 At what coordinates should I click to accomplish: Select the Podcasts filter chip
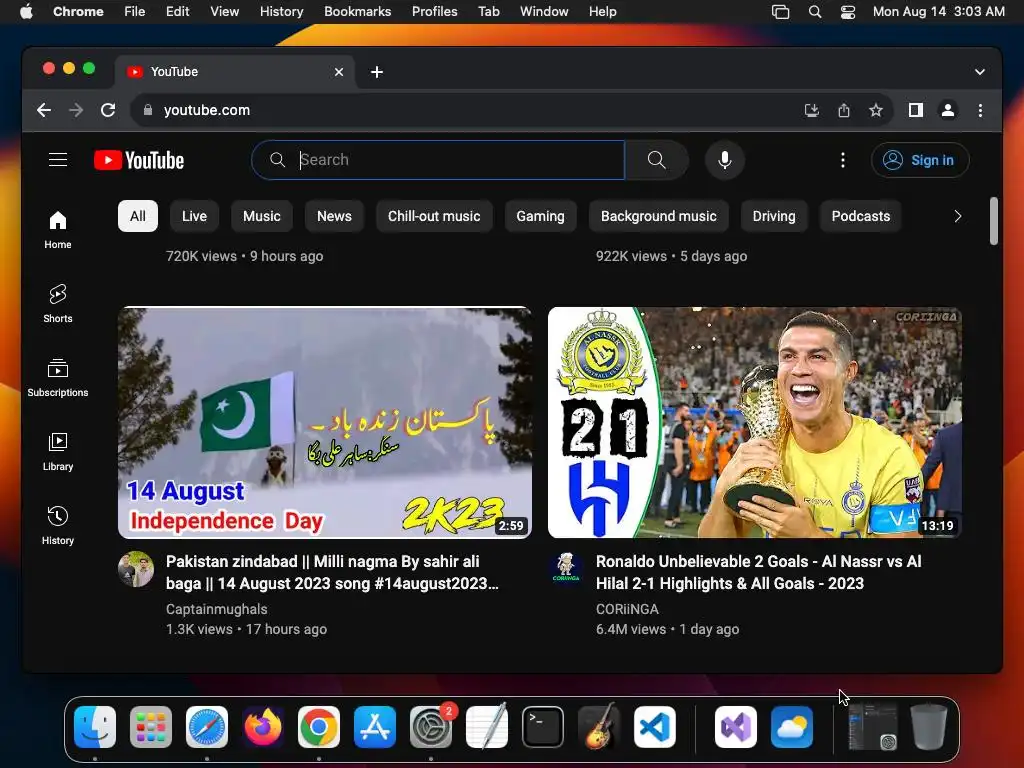(x=861, y=216)
